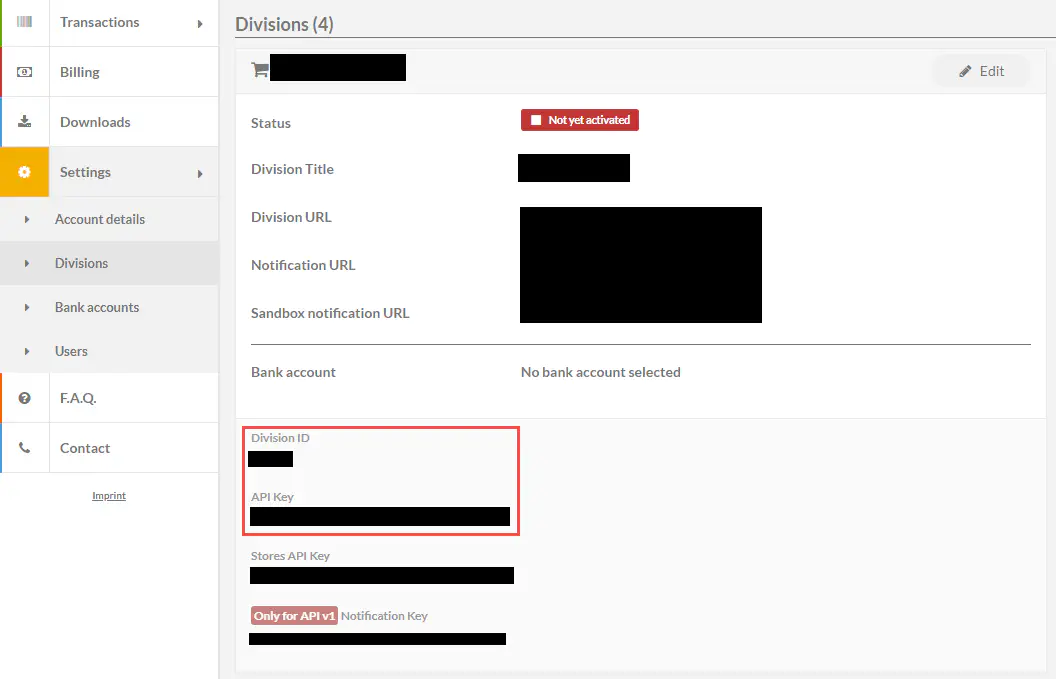The width and height of the screenshot is (1056, 679).
Task: Click the Billing money icon
Action: [x=24, y=72]
